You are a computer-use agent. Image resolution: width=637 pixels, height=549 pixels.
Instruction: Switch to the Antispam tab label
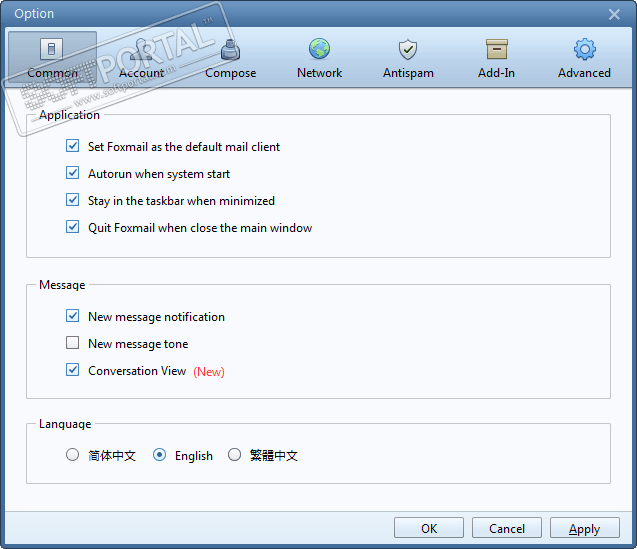(408, 73)
